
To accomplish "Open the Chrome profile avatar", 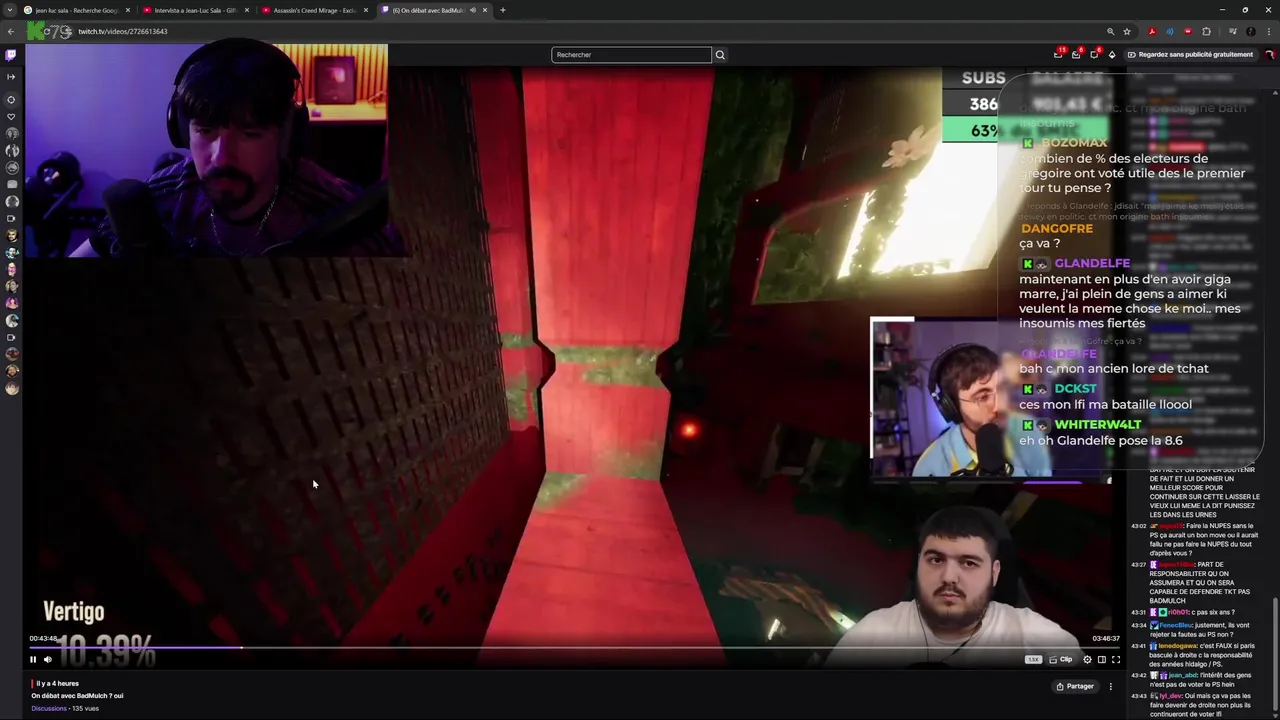I will (x=1250, y=31).
